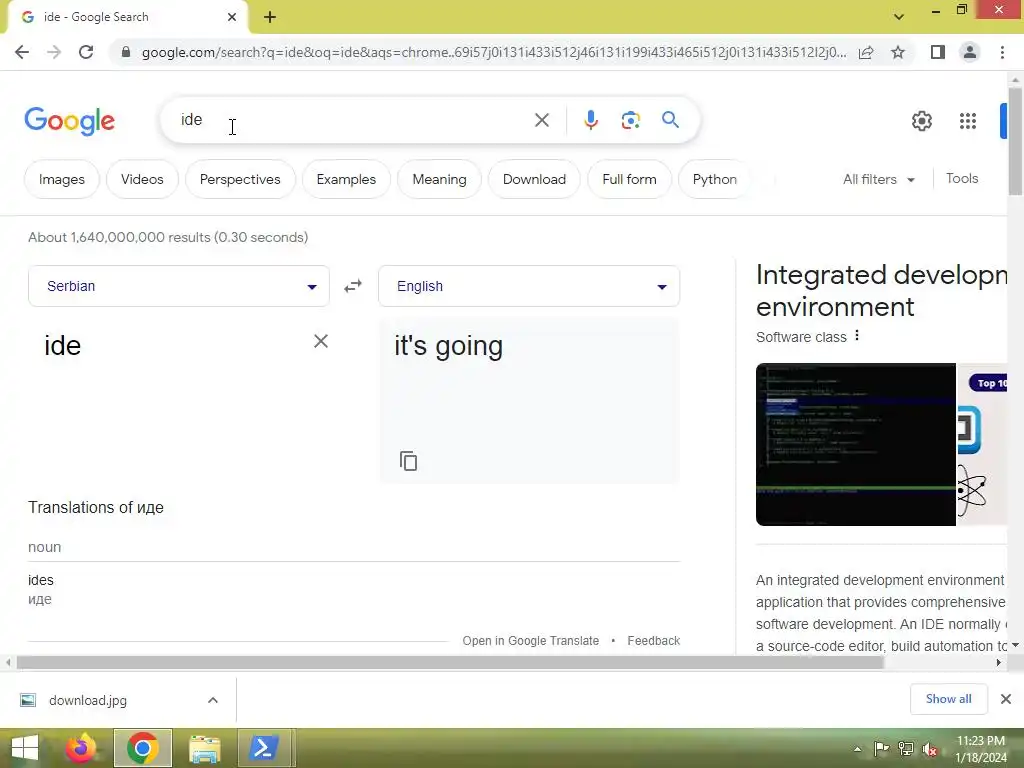
Task: Open the code editor screenshot thumbnail
Action: tap(856, 444)
